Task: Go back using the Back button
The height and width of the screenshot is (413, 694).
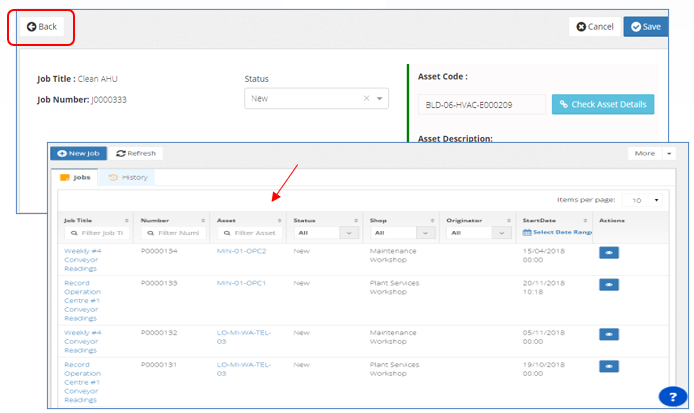Action: click(42, 27)
